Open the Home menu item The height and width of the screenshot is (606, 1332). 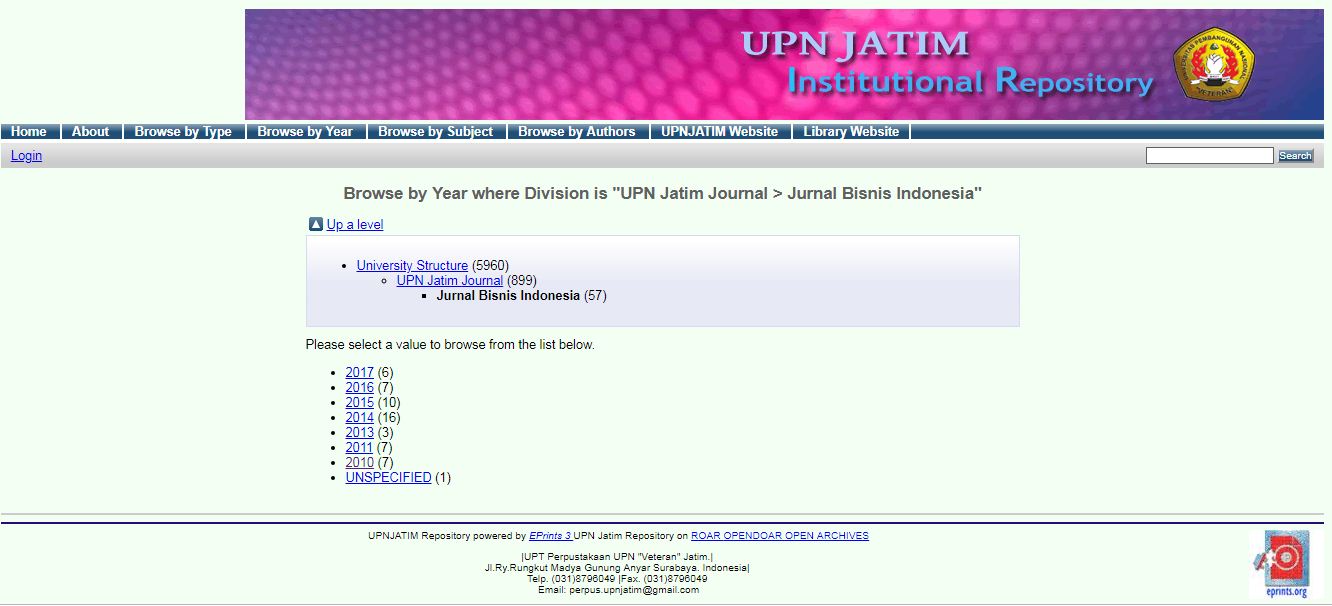pos(29,132)
